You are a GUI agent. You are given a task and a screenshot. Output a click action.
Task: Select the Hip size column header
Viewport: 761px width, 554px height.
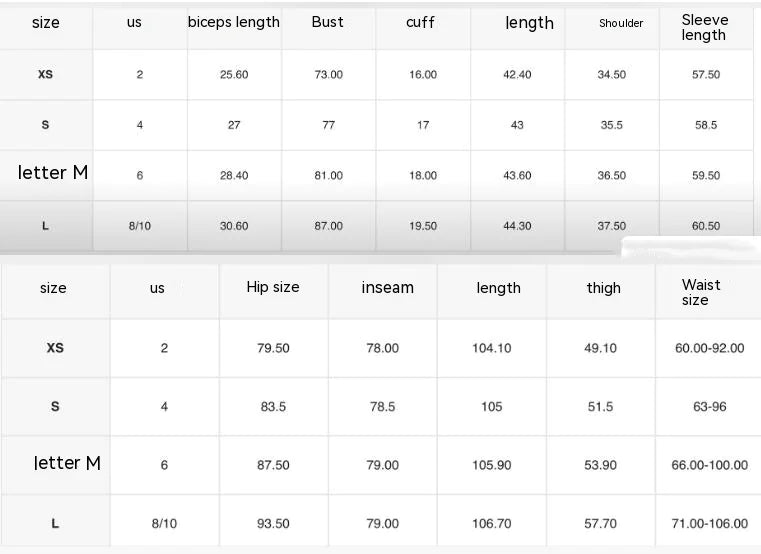click(273, 287)
